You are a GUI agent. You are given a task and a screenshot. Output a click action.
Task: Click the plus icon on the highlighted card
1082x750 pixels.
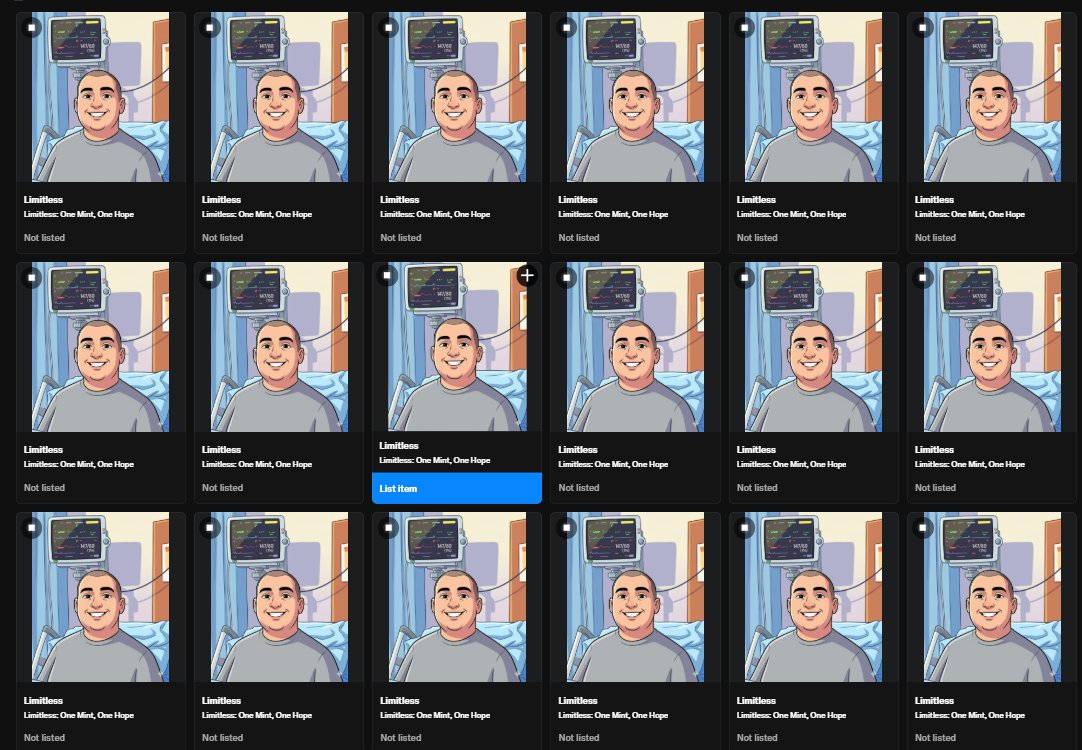(527, 276)
